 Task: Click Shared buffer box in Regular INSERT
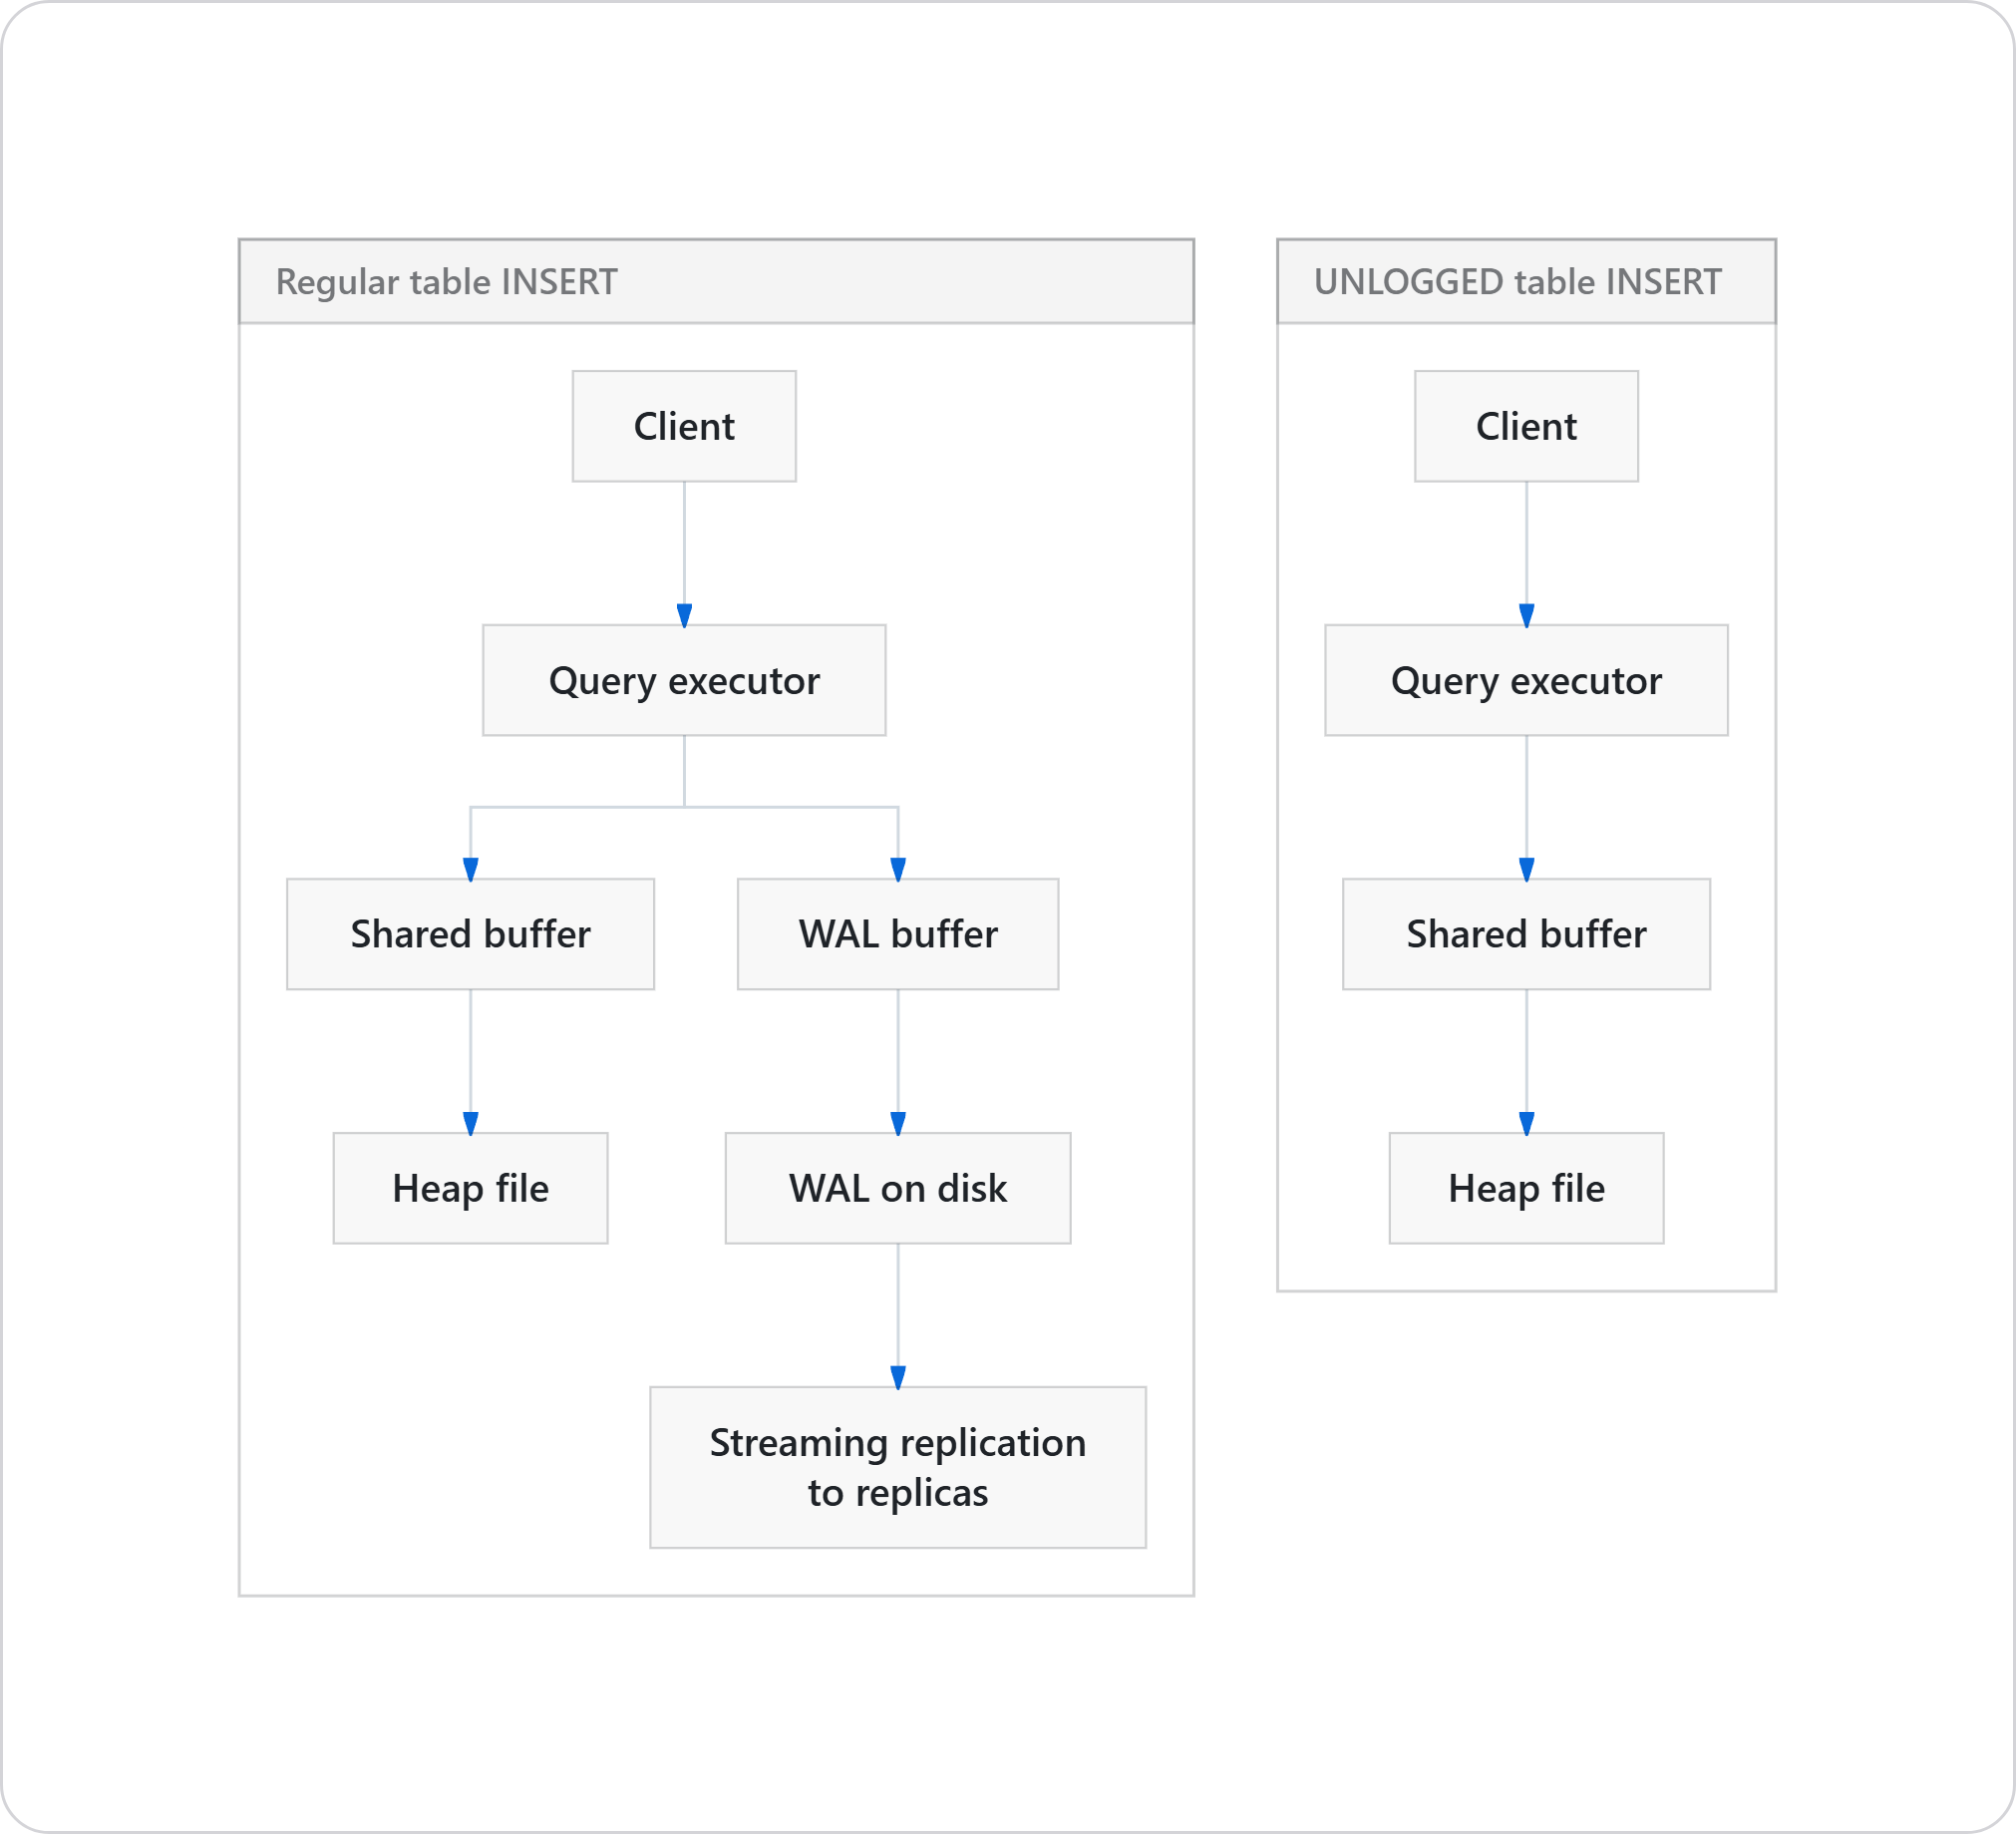(470, 934)
